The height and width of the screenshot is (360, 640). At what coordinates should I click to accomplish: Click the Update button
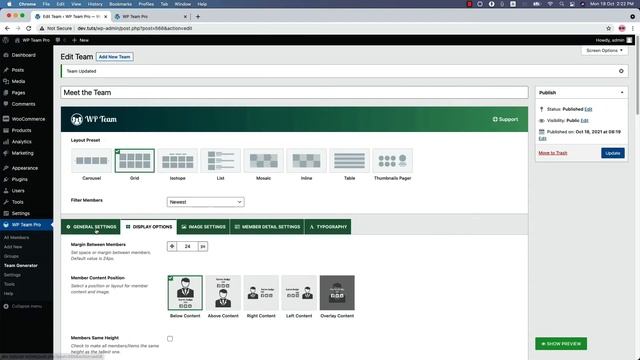613,153
